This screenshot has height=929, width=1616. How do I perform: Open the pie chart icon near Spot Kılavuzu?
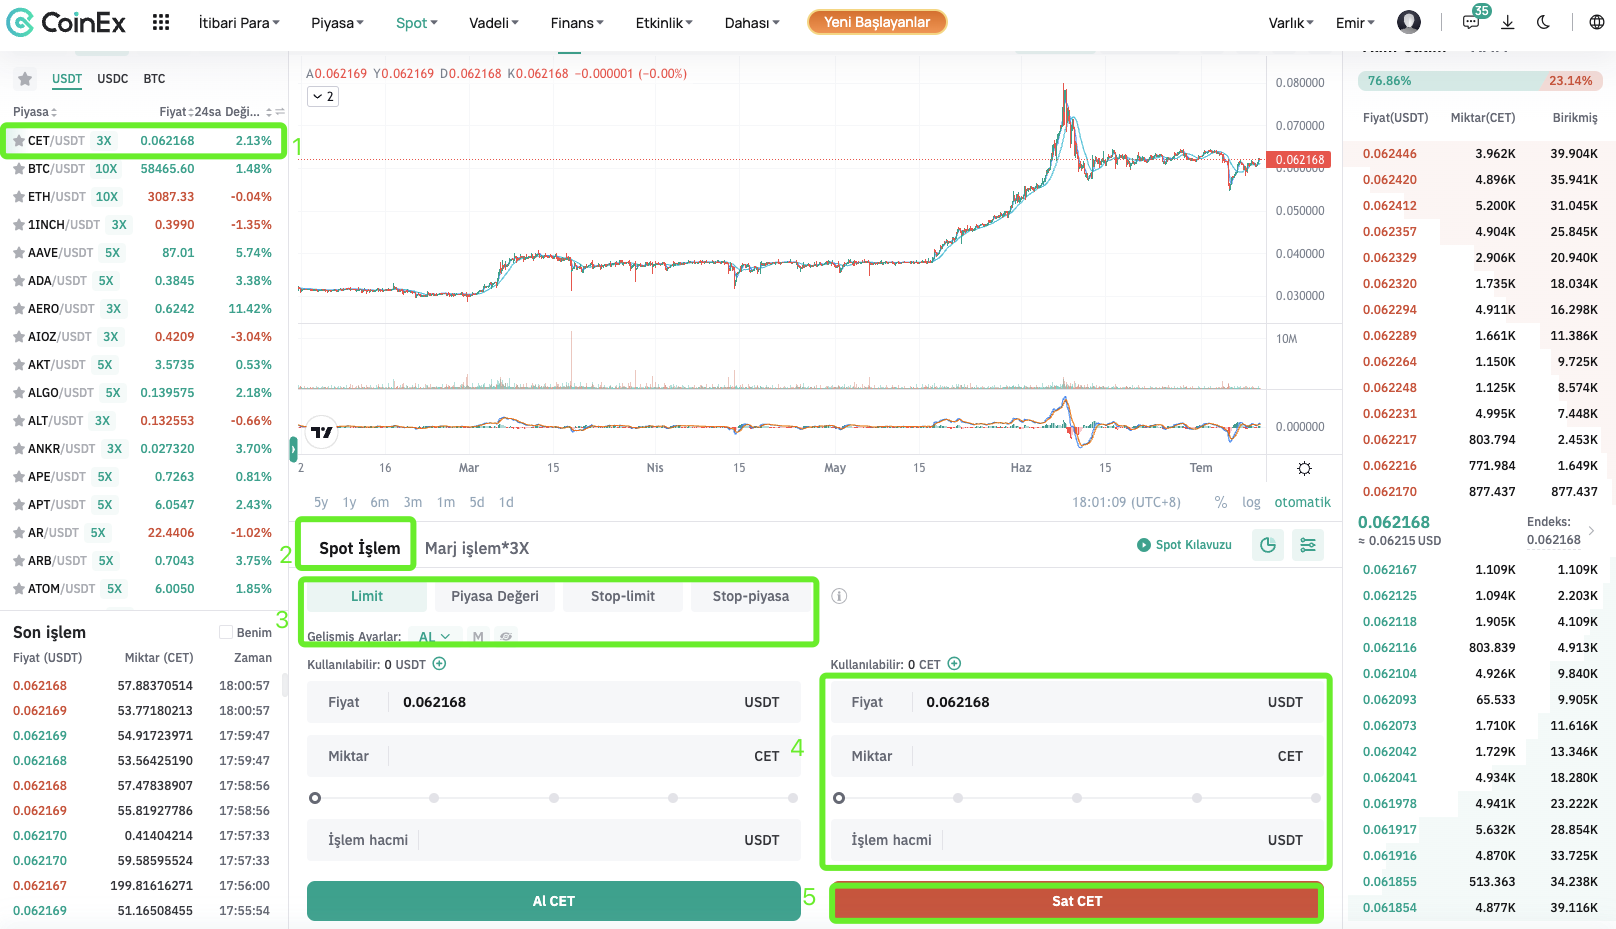point(1268,545)
